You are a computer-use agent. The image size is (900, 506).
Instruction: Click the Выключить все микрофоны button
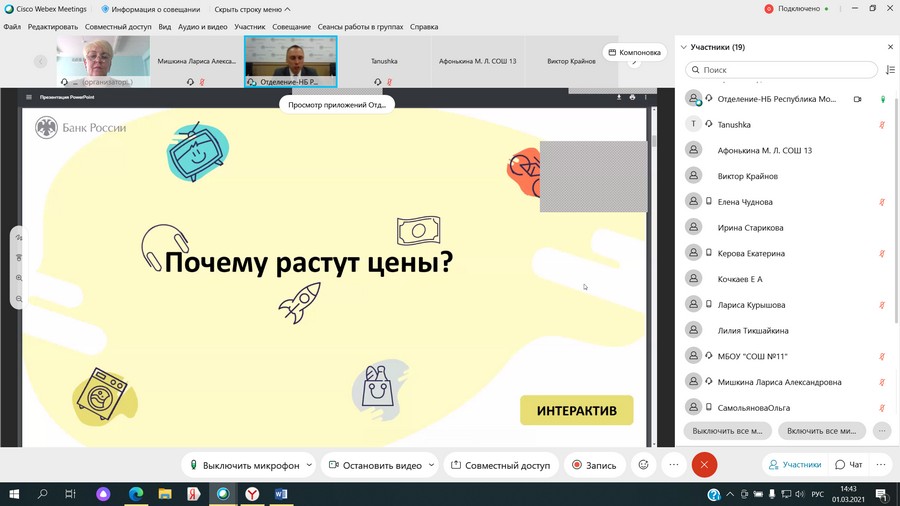click(728, 431)
